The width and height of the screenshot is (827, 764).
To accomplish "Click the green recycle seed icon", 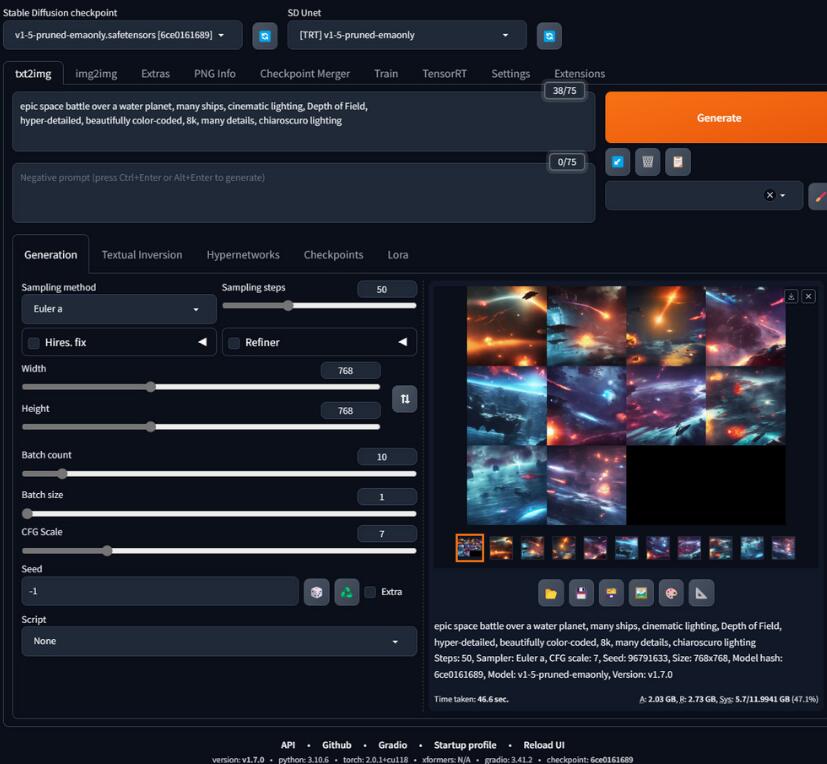I will pyautogui.click(x=346, y=592).
